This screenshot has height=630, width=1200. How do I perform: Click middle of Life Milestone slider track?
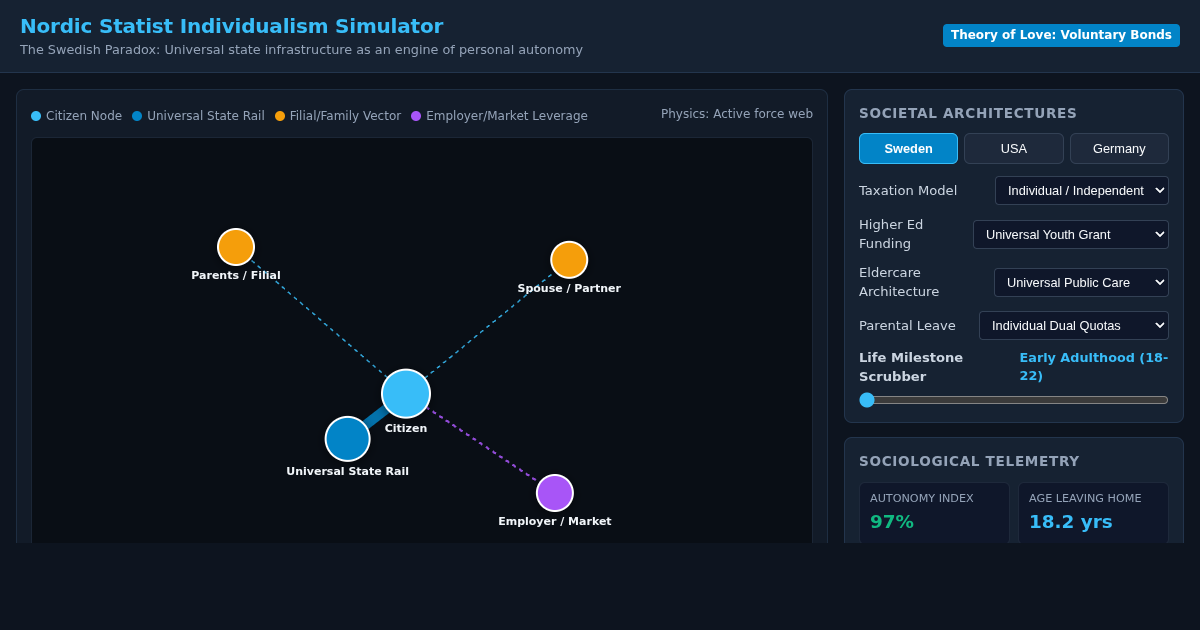click(1014, 400)
